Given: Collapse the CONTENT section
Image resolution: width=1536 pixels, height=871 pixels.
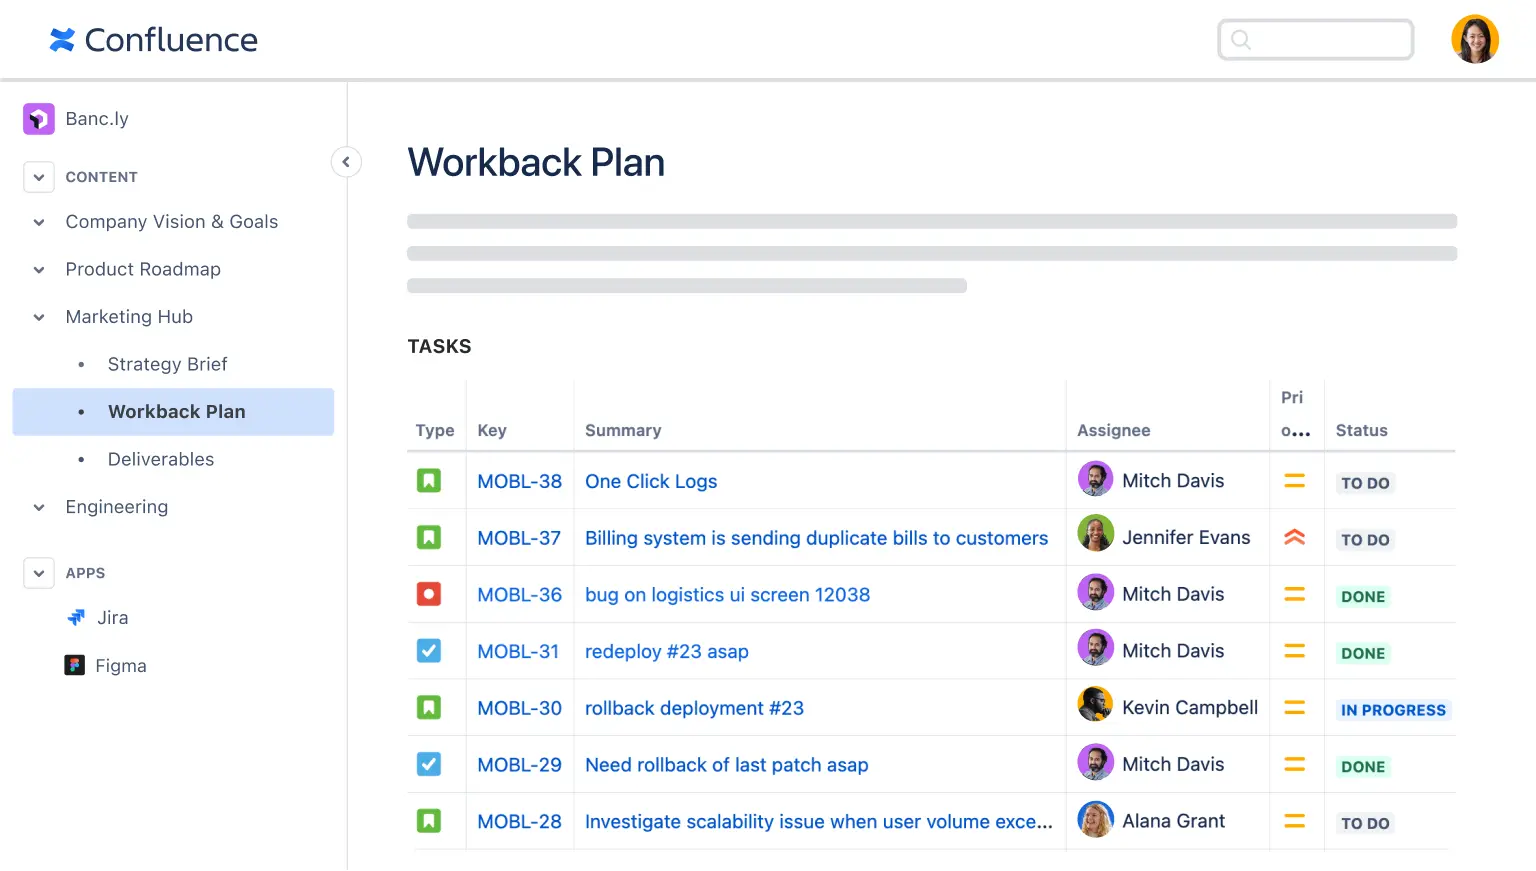Looking at the screenshot, I should click(x=38, y=177).
